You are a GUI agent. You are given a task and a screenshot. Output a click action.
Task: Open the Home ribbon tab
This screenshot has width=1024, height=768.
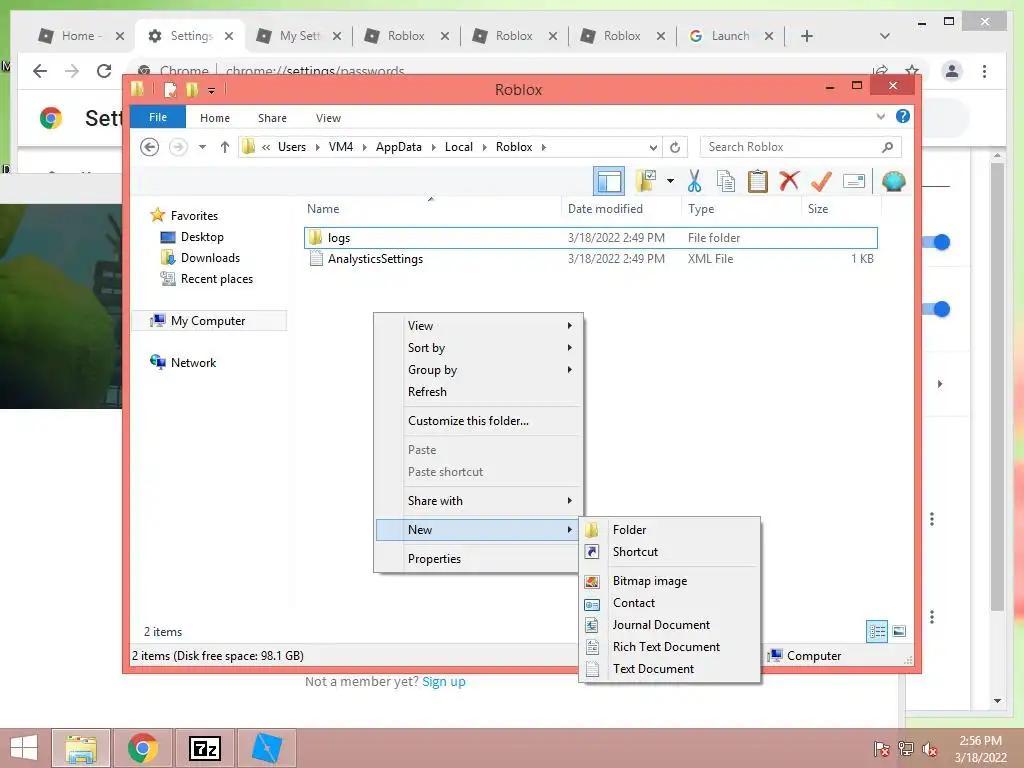215,118
